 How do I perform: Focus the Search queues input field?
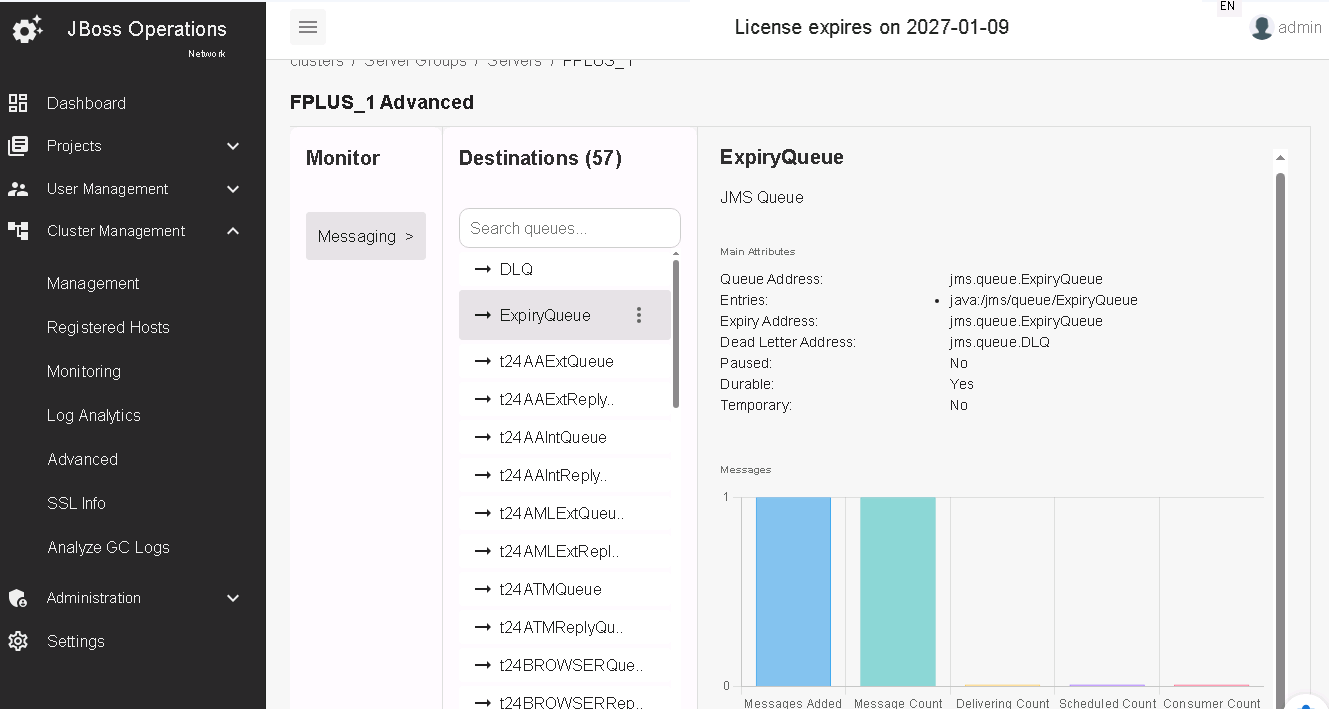[570, 228]
